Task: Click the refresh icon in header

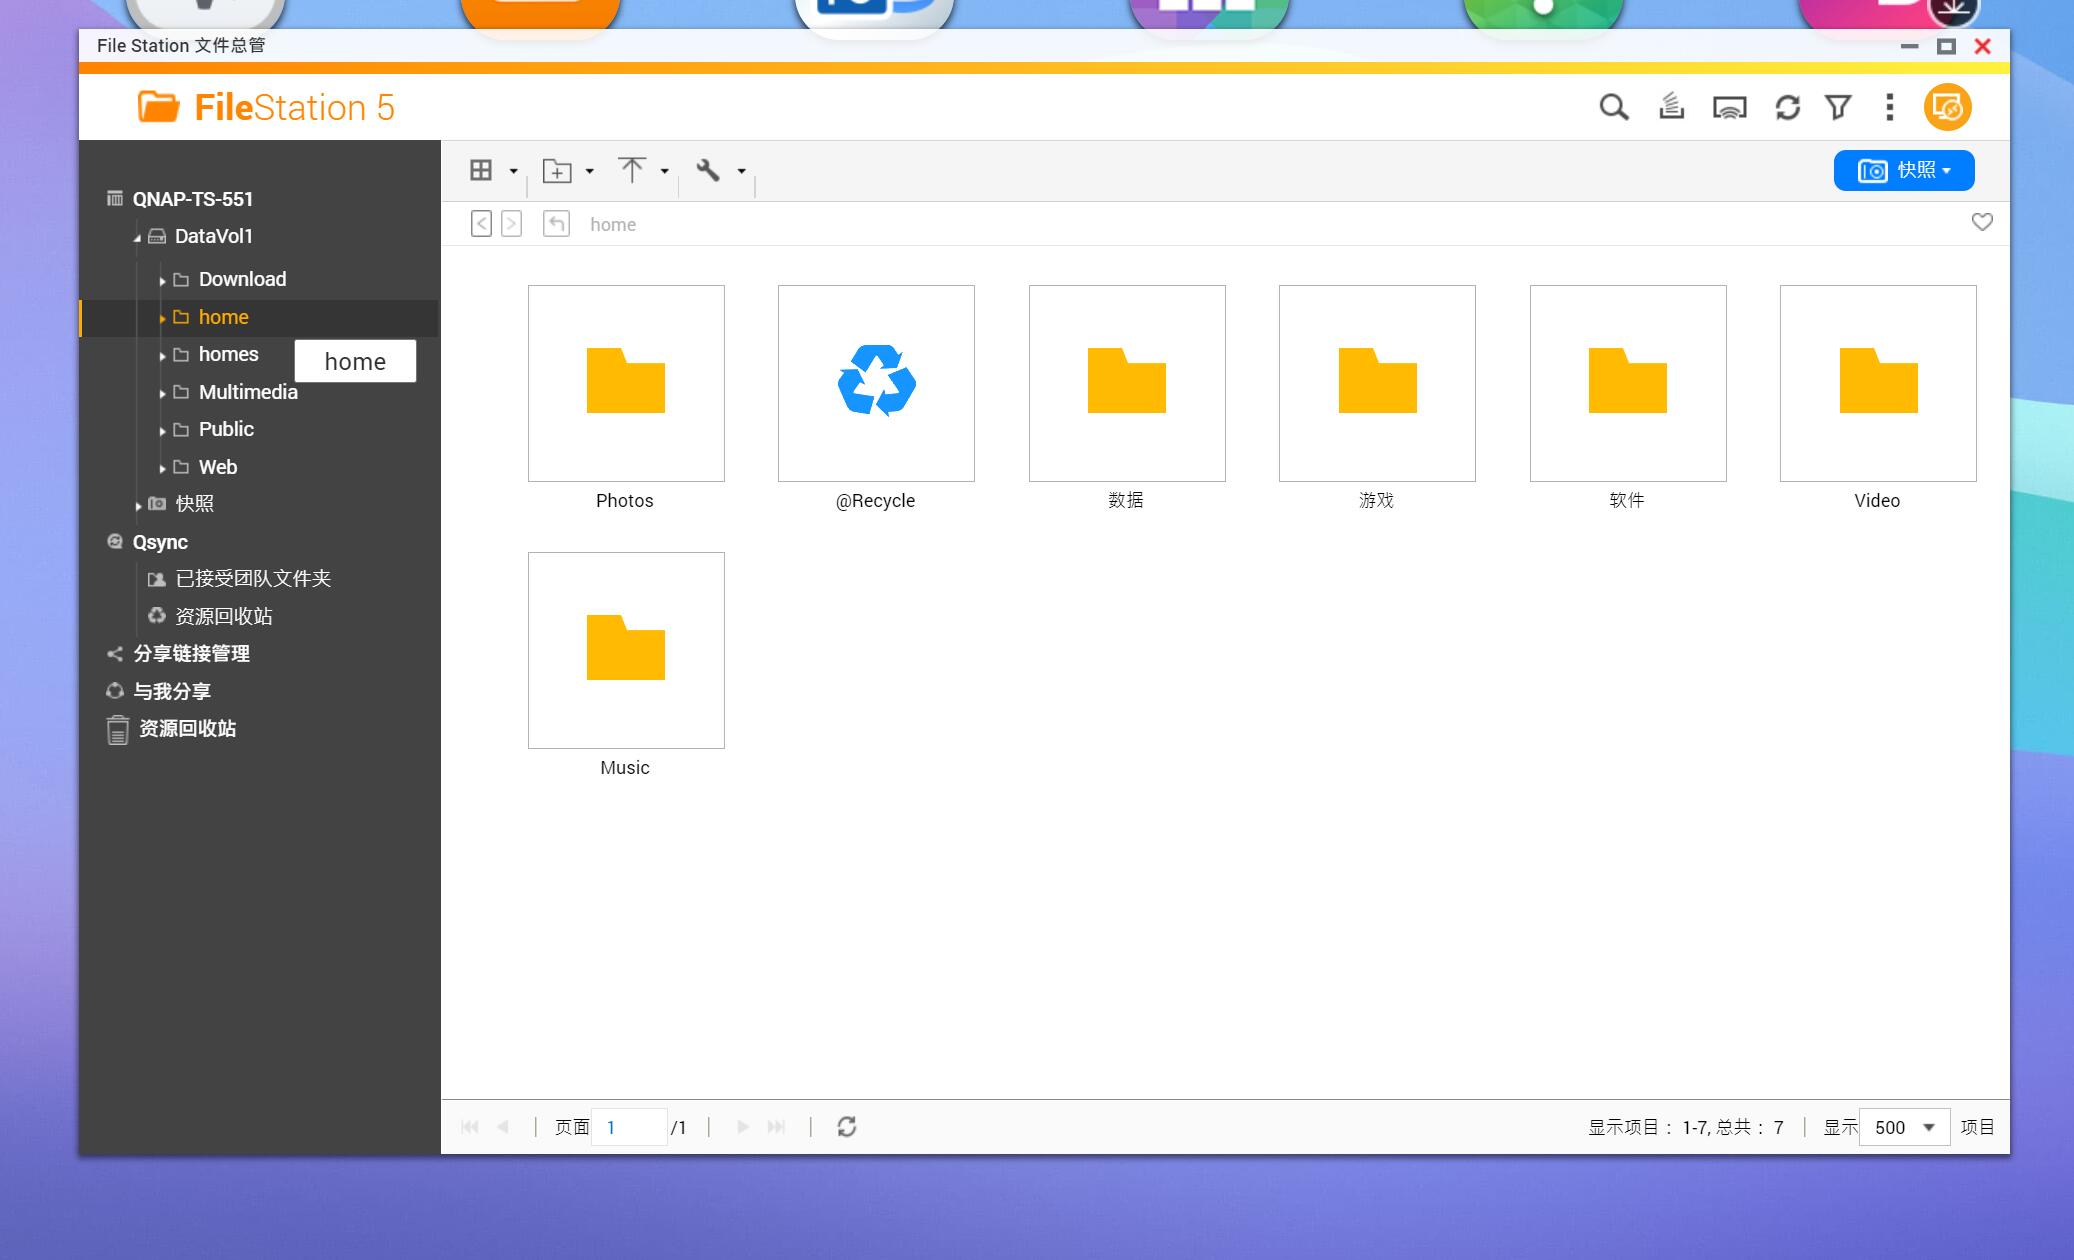Action: [x=1787, y=107]
